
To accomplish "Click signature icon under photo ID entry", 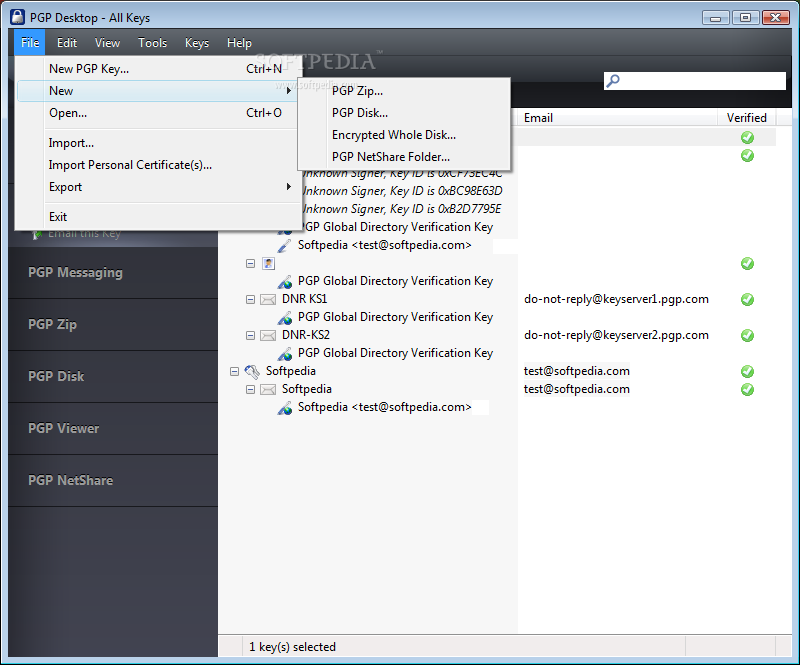I will pos(285,282).
